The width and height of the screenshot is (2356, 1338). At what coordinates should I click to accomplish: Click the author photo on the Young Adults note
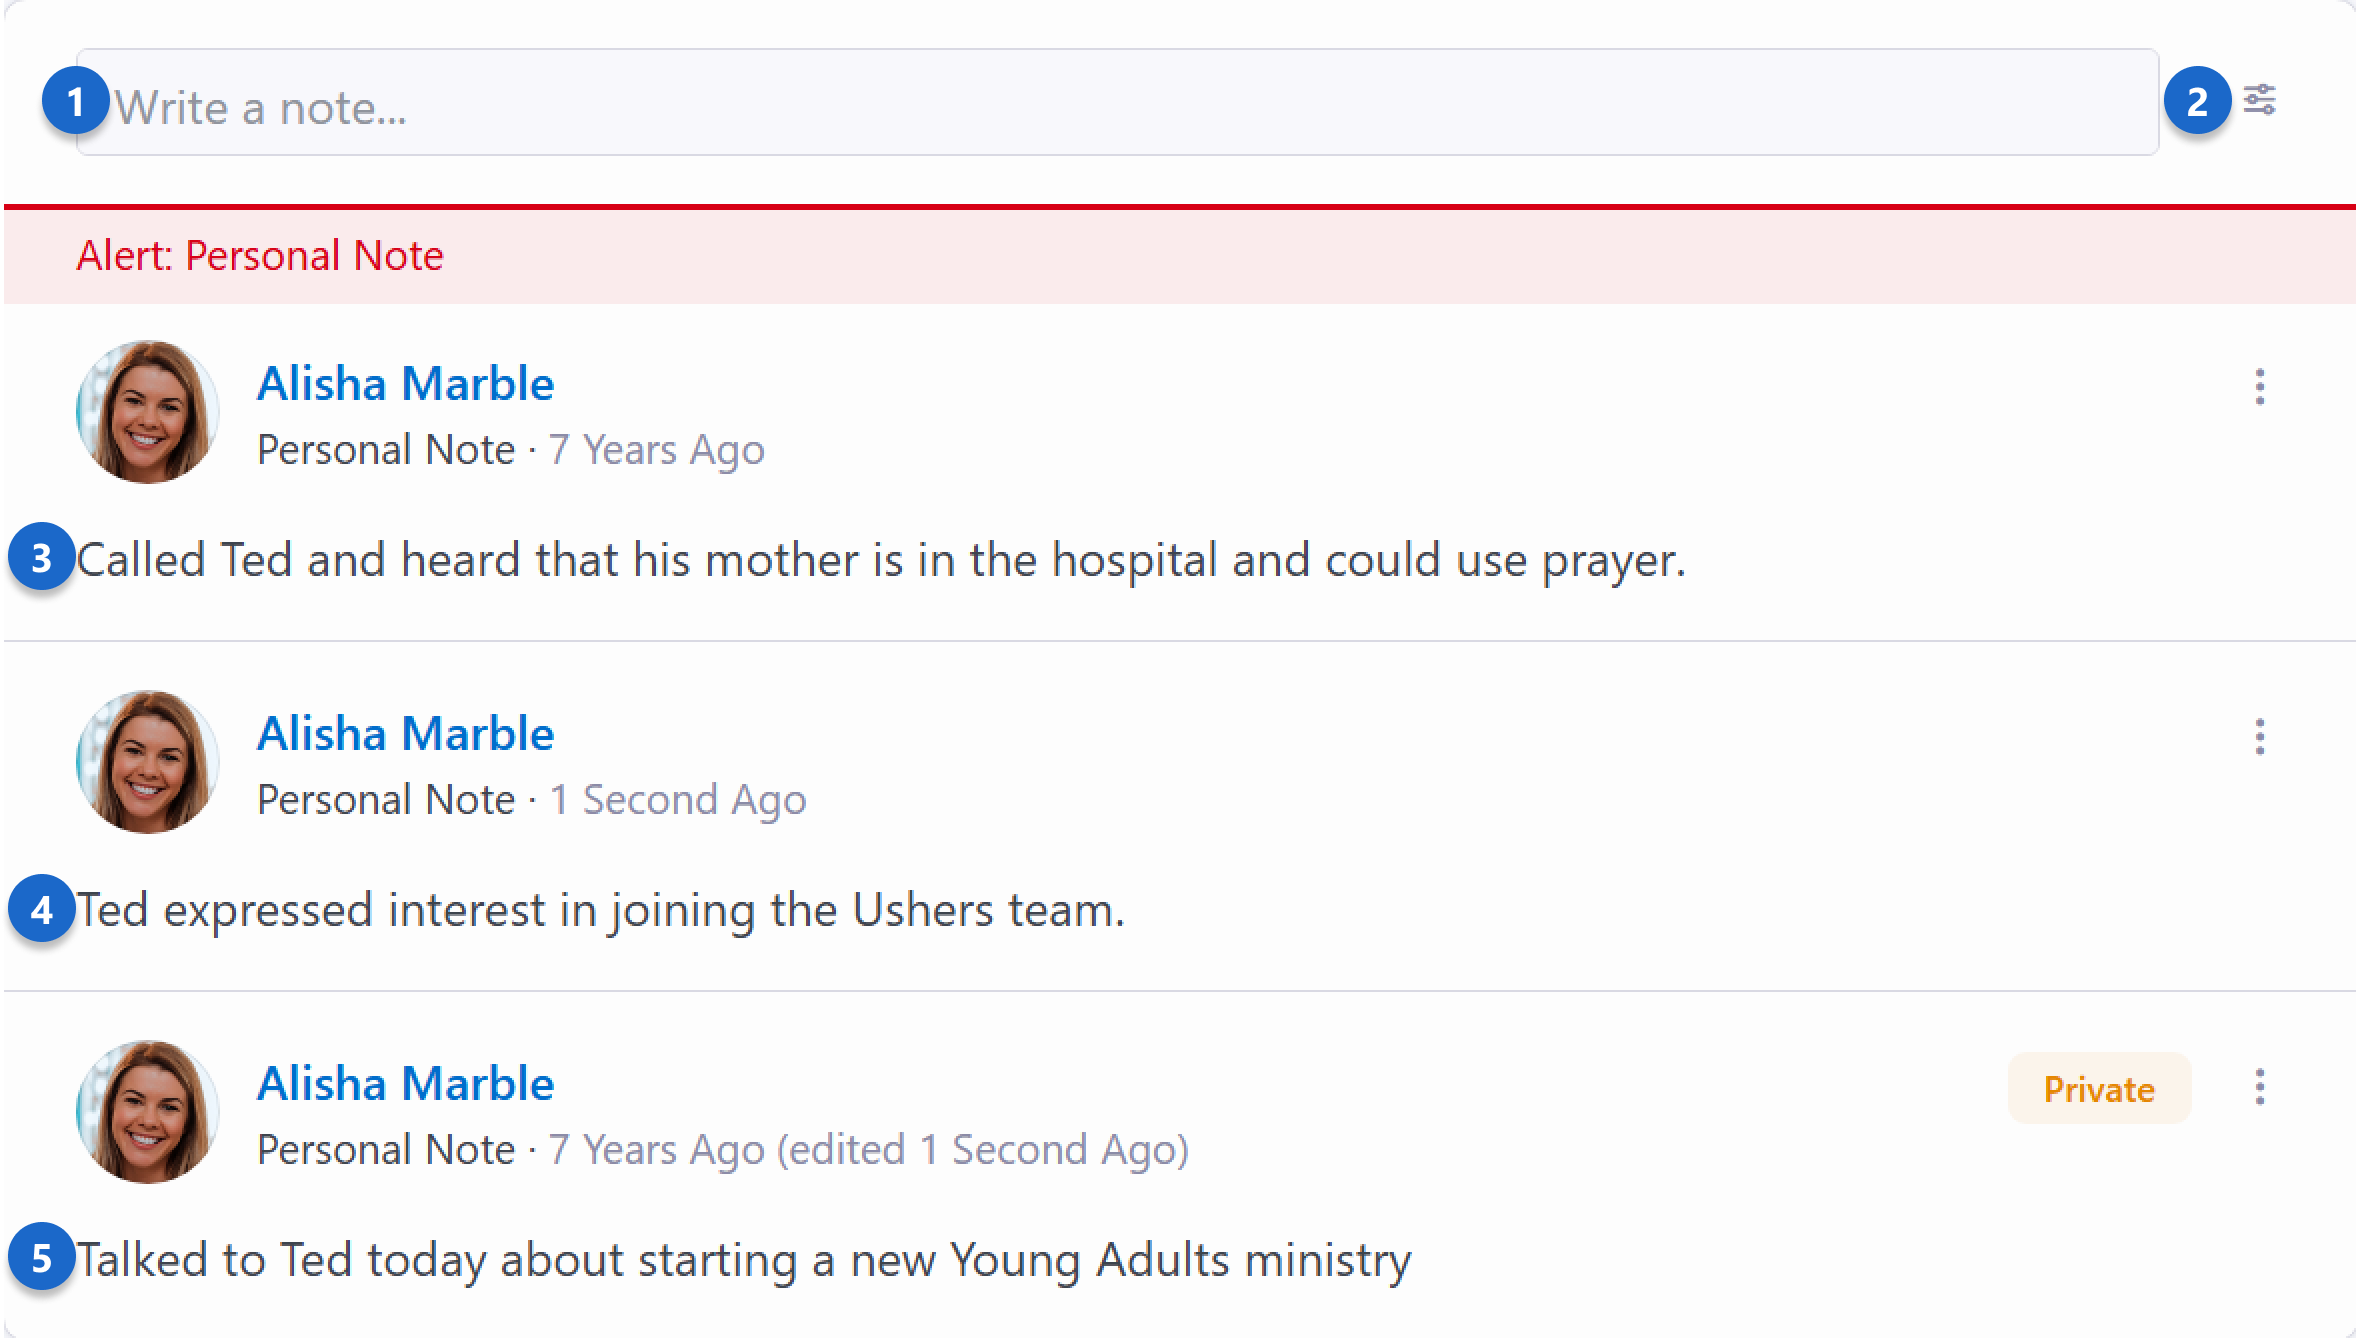click(x=148, y=1111)
